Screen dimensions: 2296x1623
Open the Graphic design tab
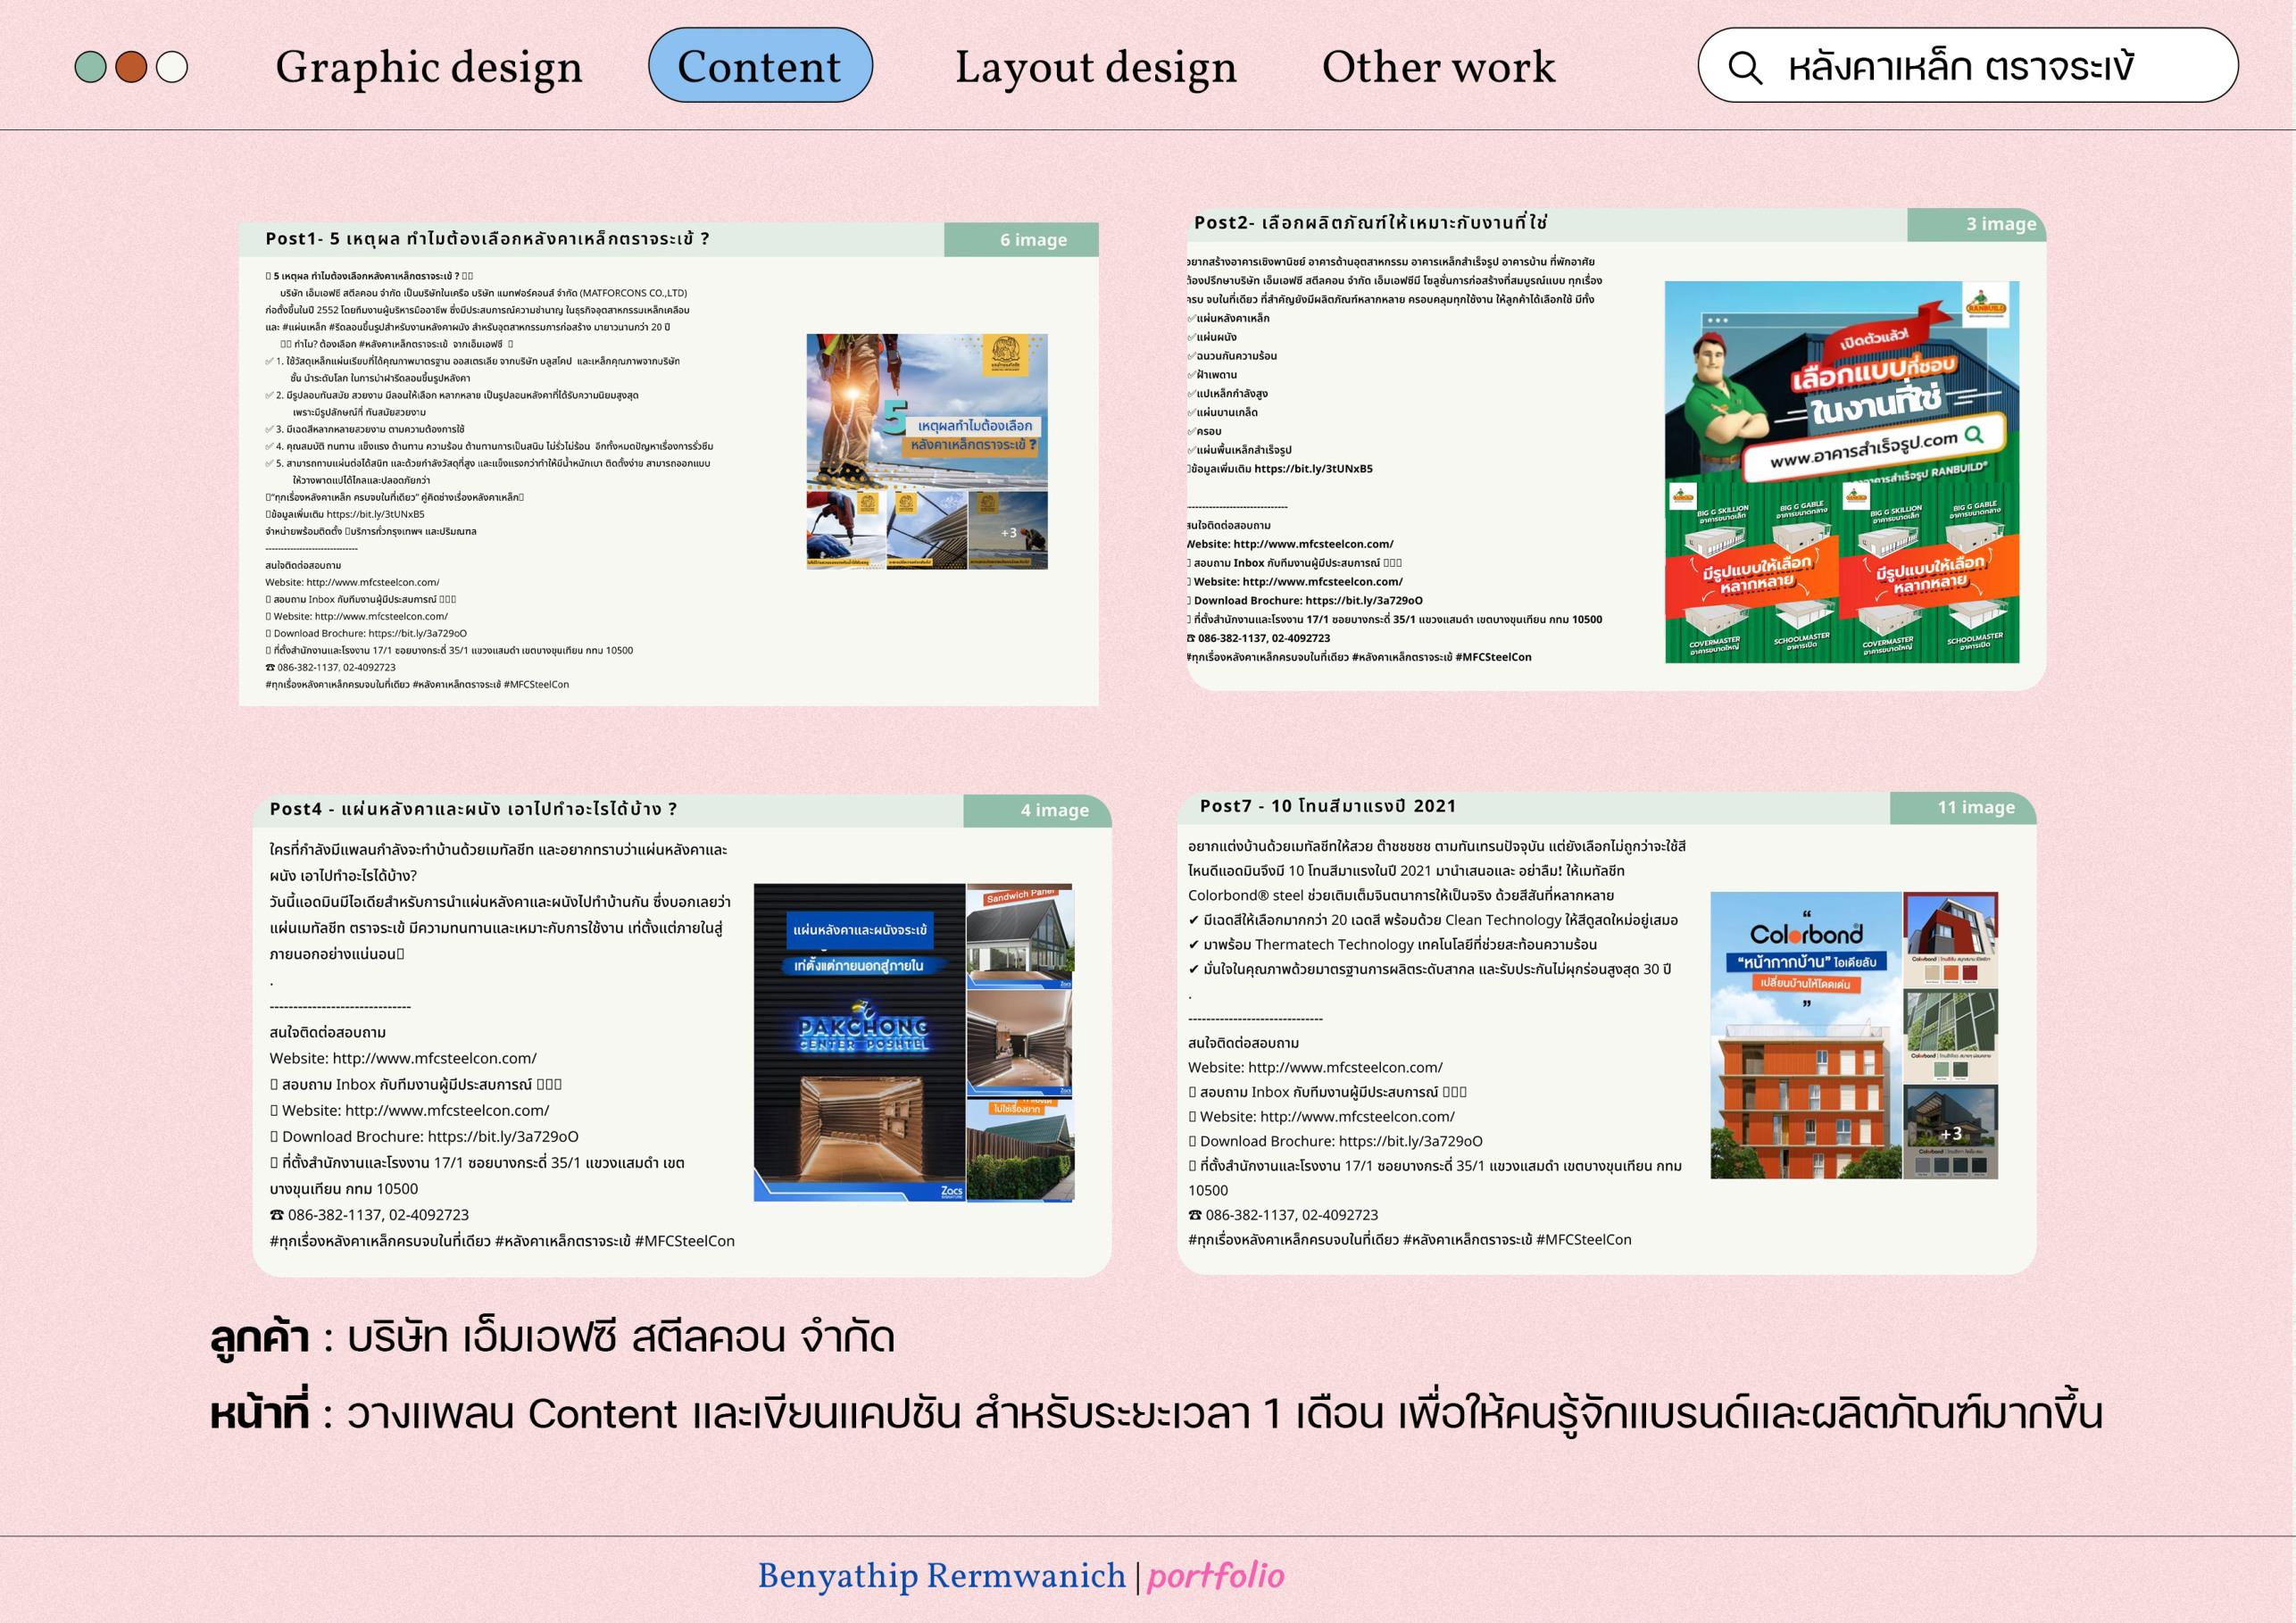pos(428,67)
